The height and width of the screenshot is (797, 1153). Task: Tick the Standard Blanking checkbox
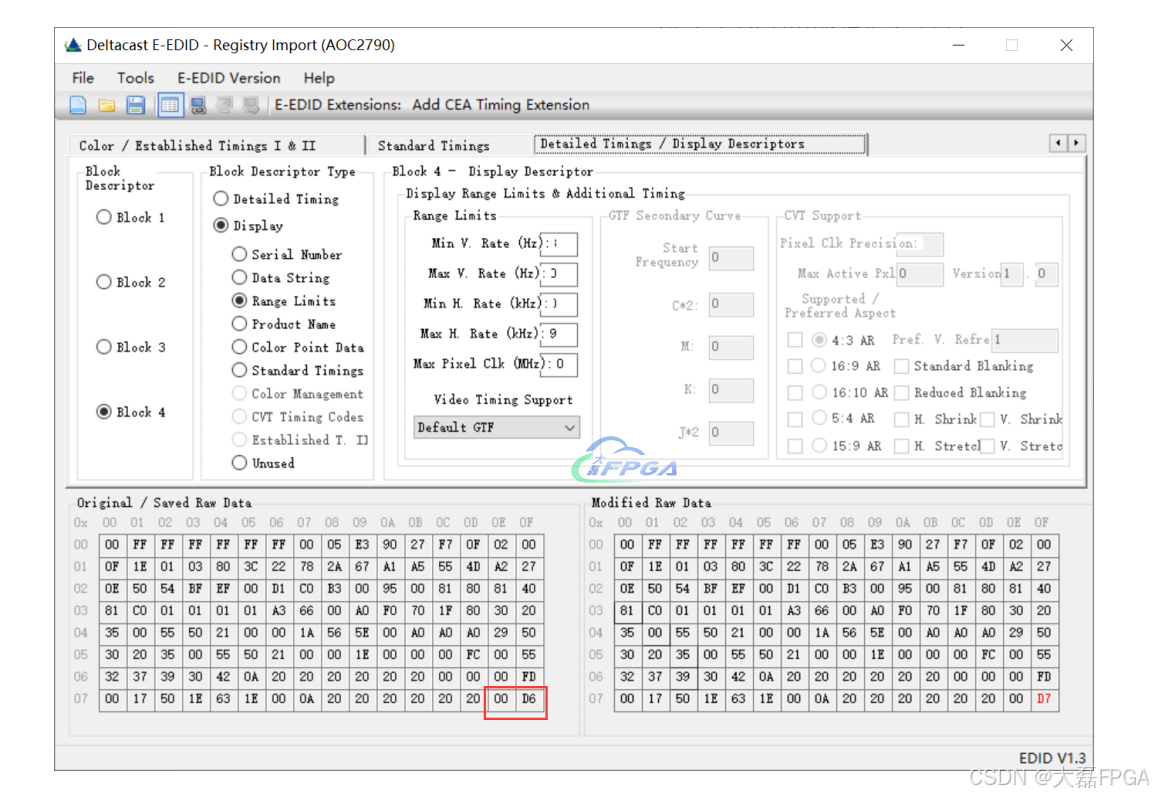click(902, 365)
